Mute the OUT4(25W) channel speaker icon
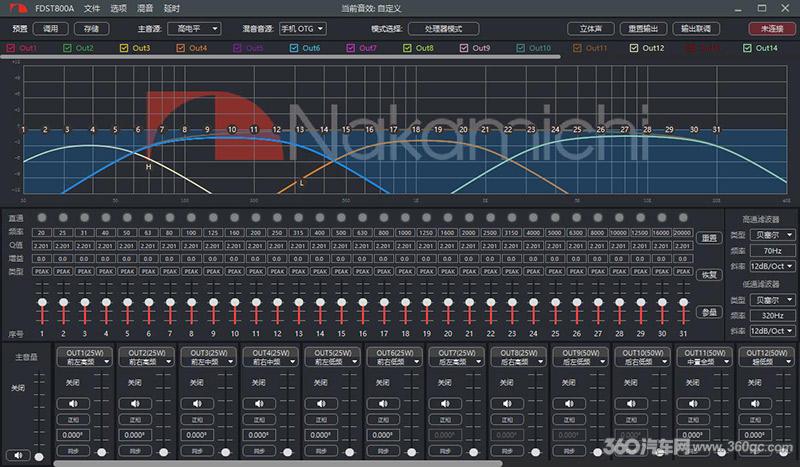800x467 pixels. point(259,404)
